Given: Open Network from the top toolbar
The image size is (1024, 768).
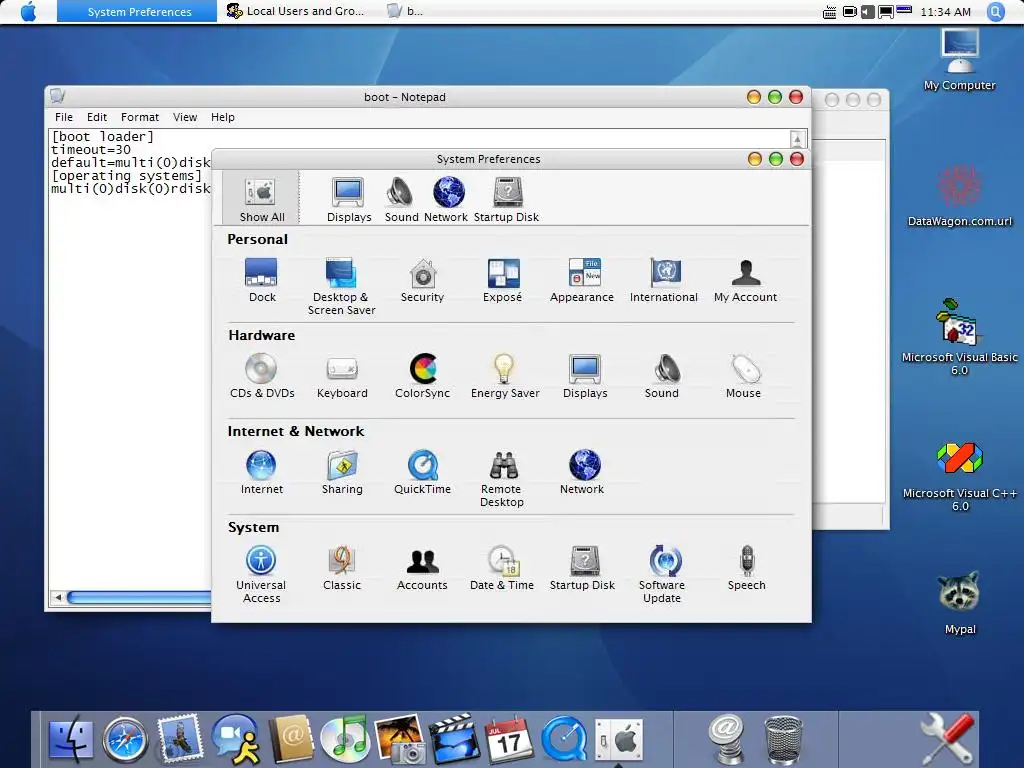Looking at the screenshot, I should [447, 199].
